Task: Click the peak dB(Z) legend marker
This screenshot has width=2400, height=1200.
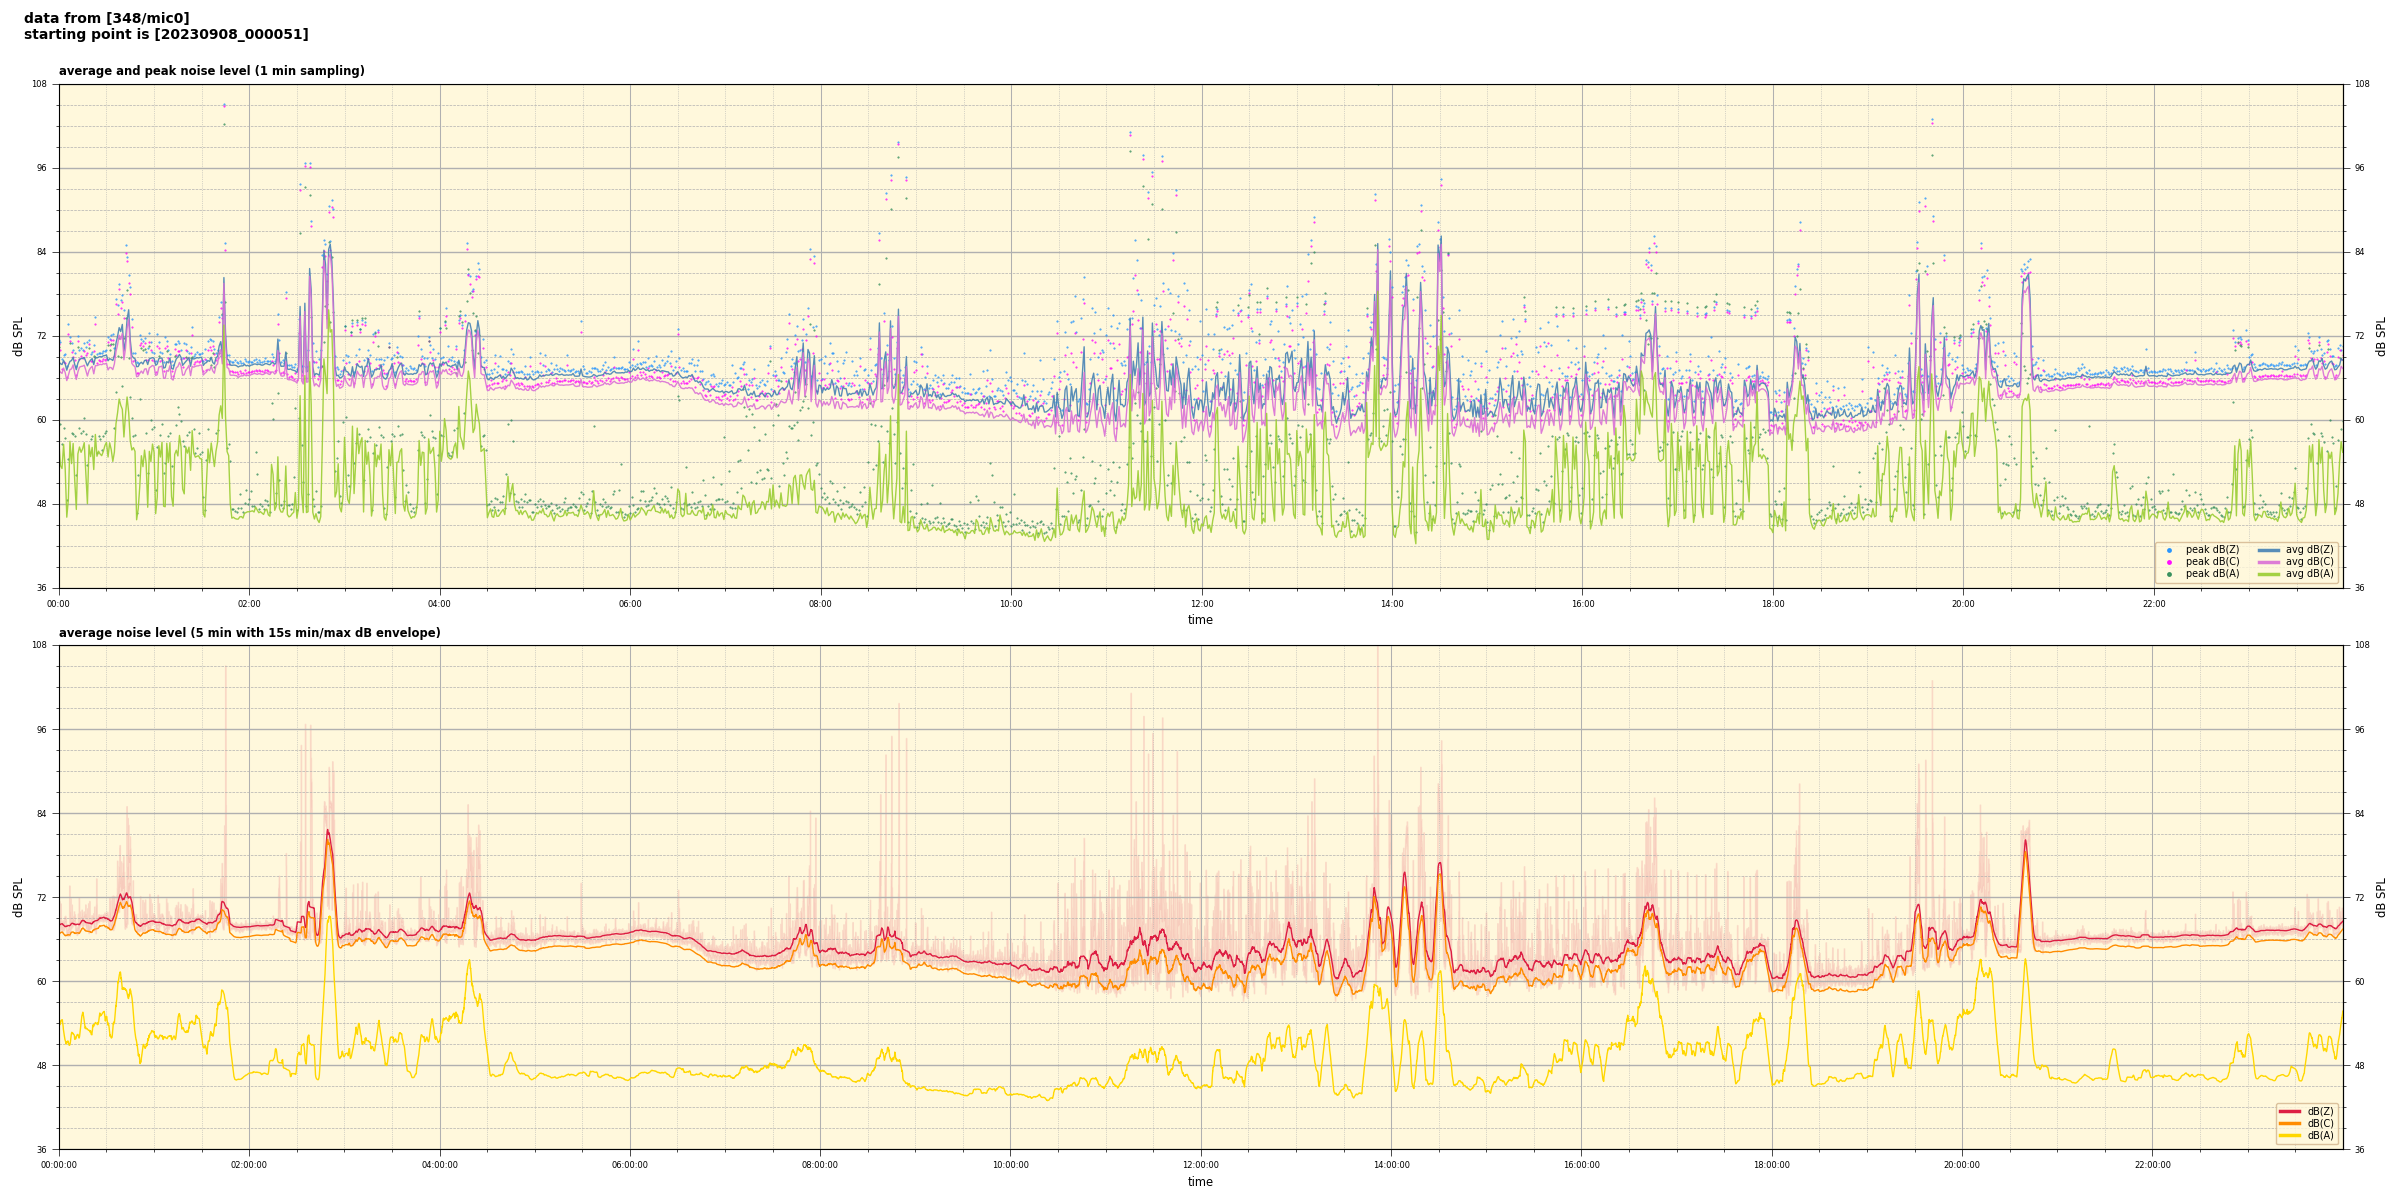Action: click(x=2169, y=550)
